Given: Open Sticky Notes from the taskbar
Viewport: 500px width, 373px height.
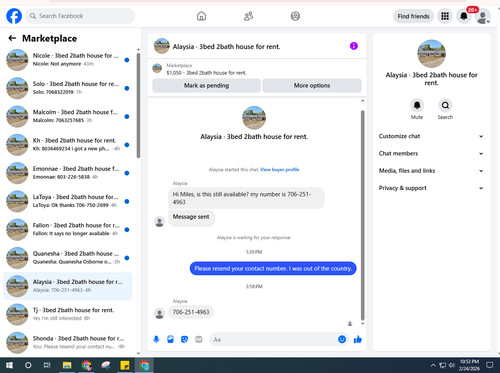Looking at the screenshot, I should (125, 365).
